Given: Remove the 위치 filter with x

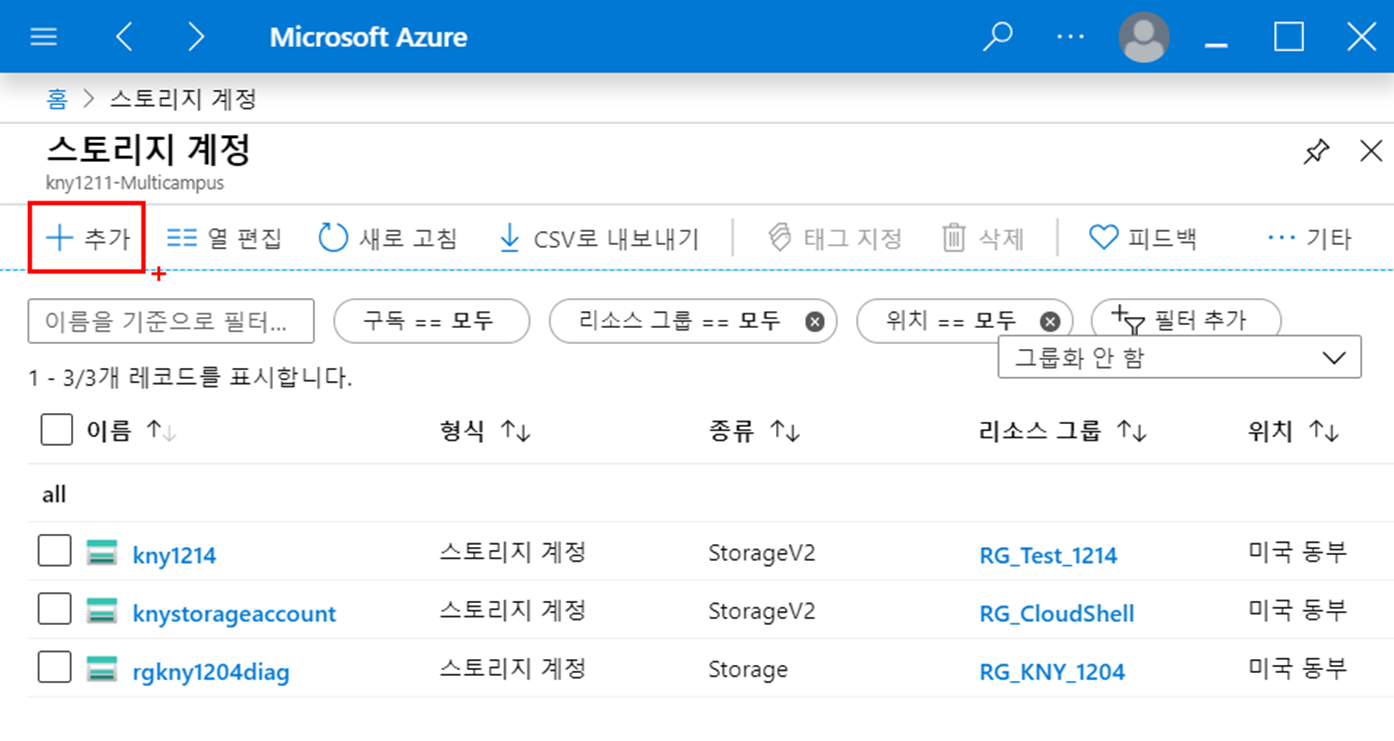Looking at the screenshot, I should pyautogui.click(x=1050, y=322).
